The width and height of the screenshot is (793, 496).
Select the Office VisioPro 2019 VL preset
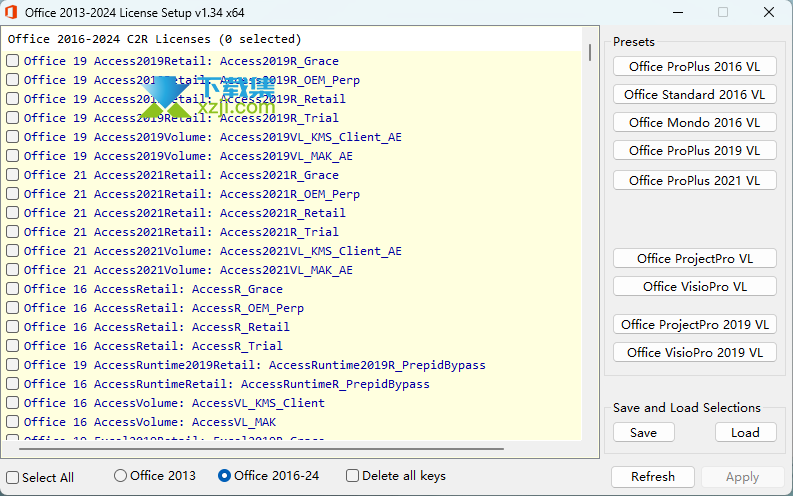click(694, 352)
